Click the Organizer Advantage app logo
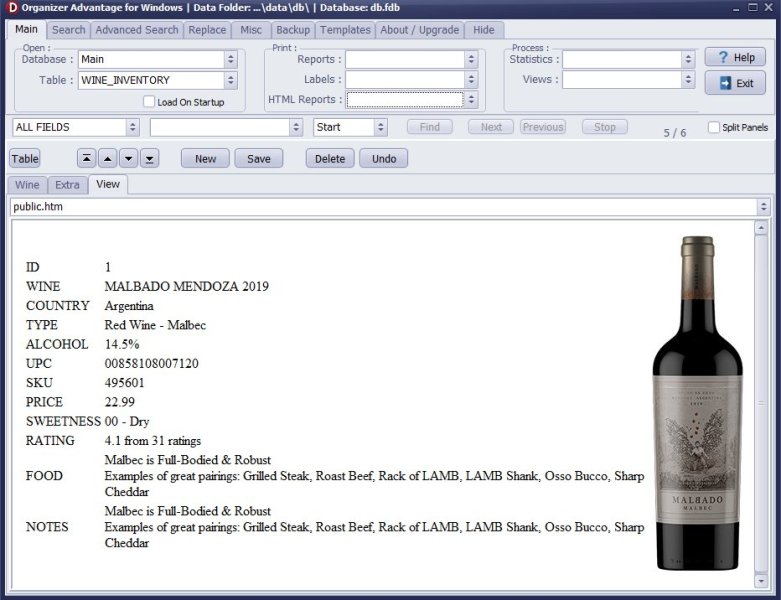The height and width of the screenshot is (600, 781). pos(12,7)
